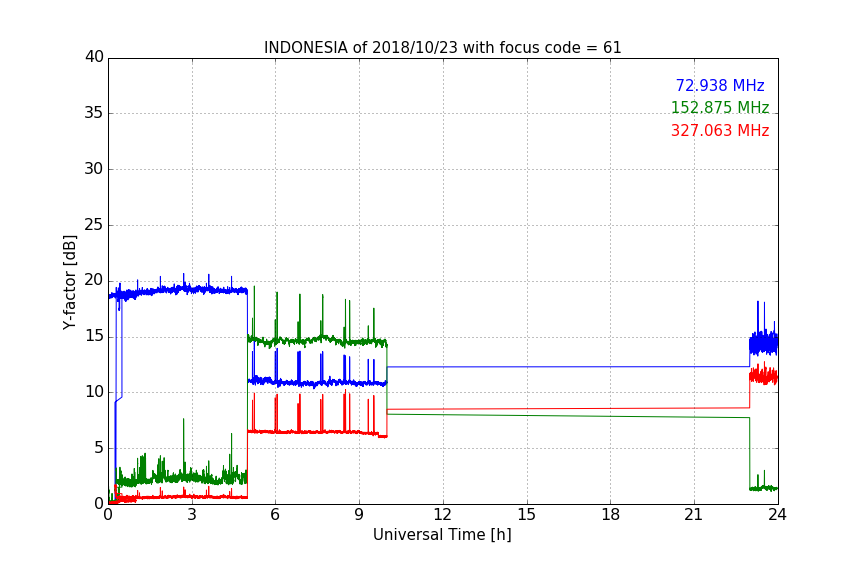Click x-axis tick label 24
The image size is (864, 576).
(x=777, y=515)
